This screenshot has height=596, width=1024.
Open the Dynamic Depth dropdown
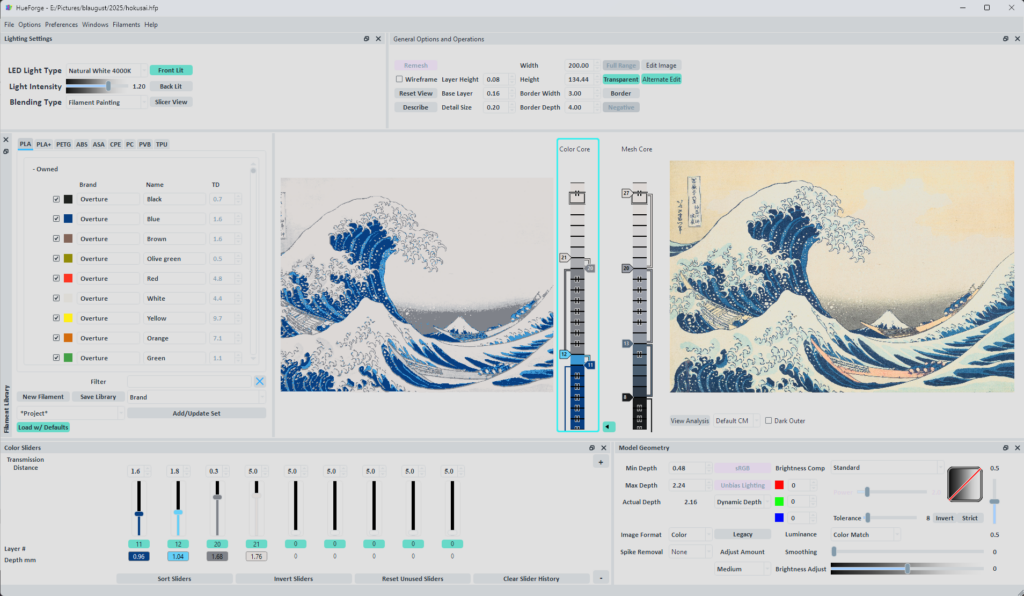tap(743, 502)
